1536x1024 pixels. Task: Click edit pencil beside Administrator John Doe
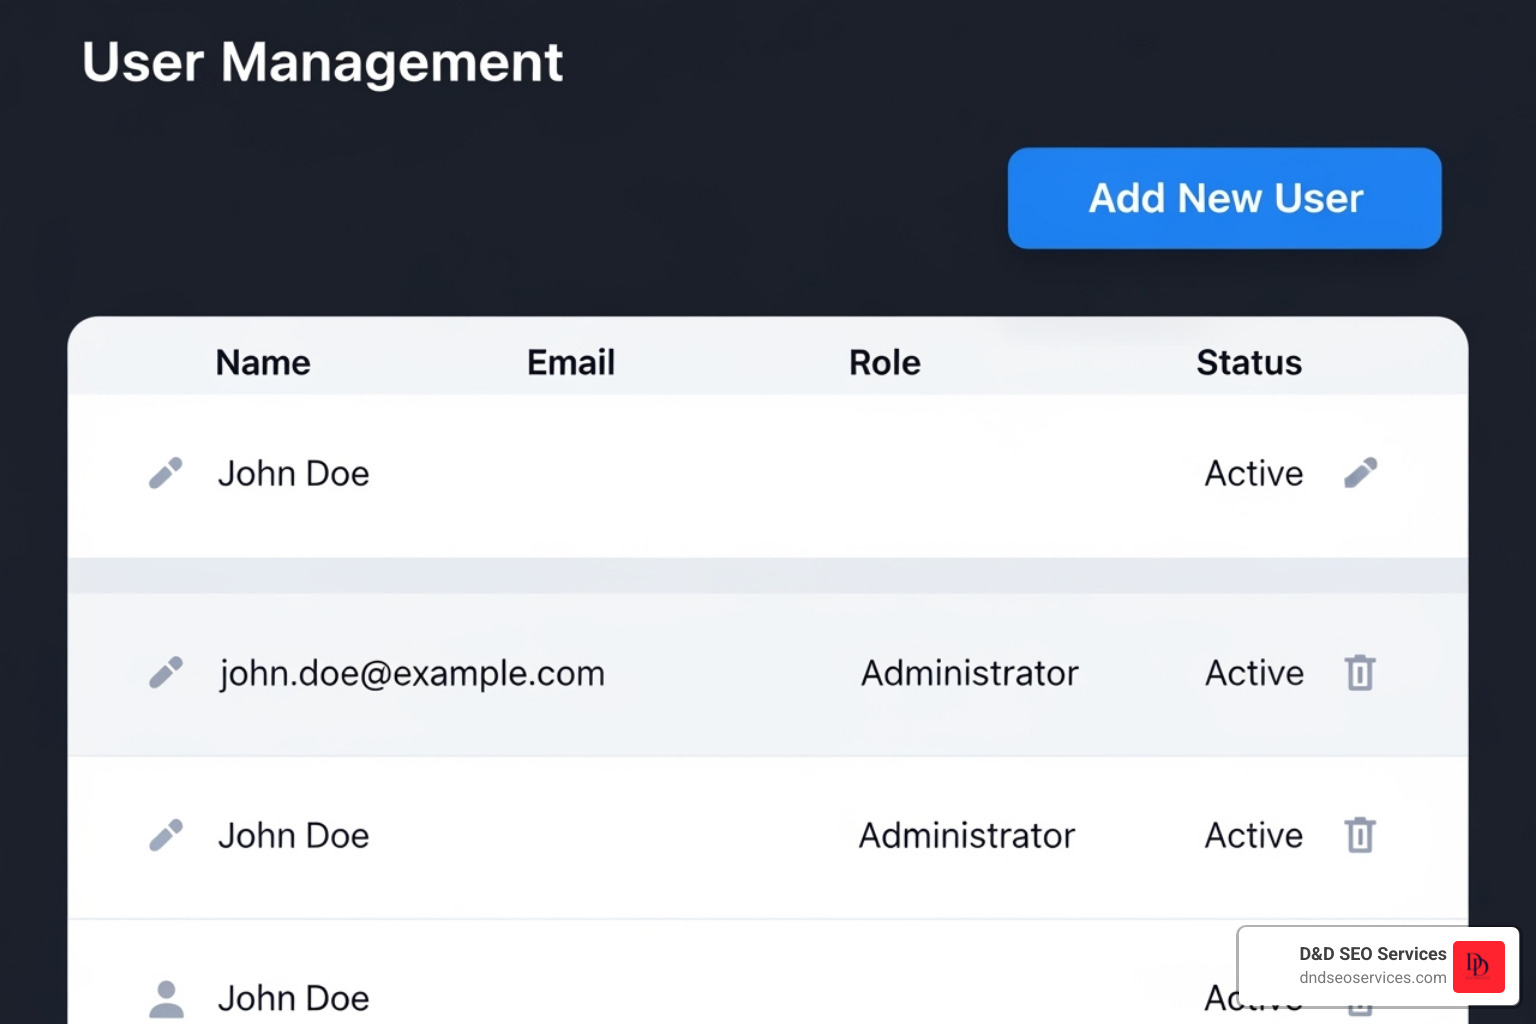tap(166, 835)
